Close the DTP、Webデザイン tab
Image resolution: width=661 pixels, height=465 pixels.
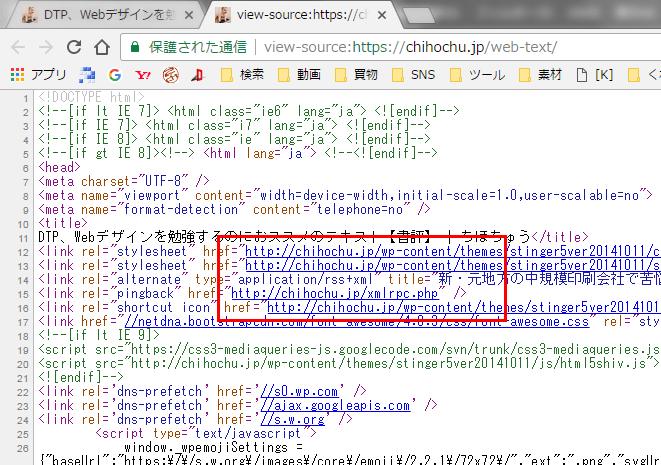coord(190,15)
